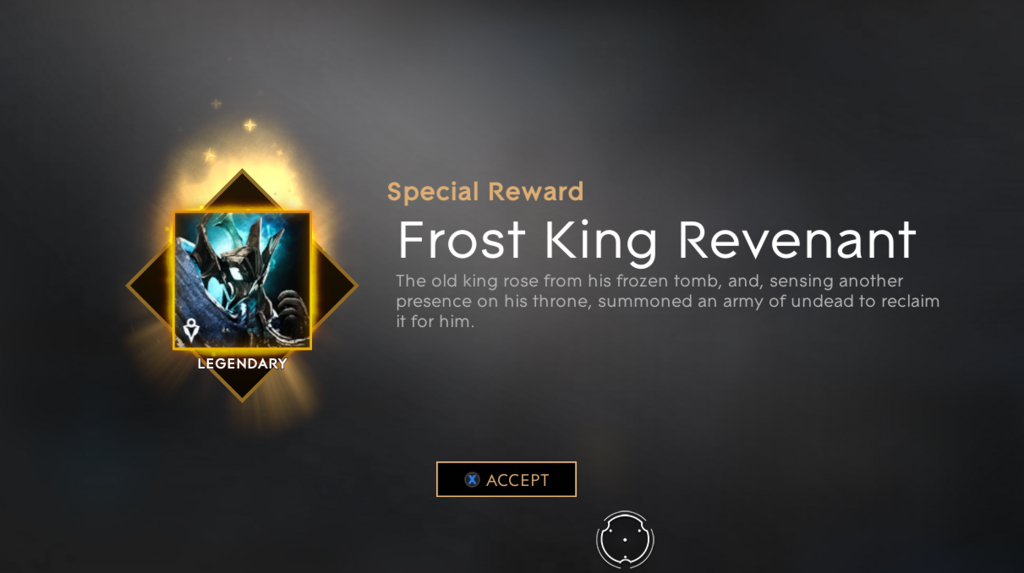Click the white class emblem on portrait
Viewport: 1024px width, 573px height.
point(191,331)
